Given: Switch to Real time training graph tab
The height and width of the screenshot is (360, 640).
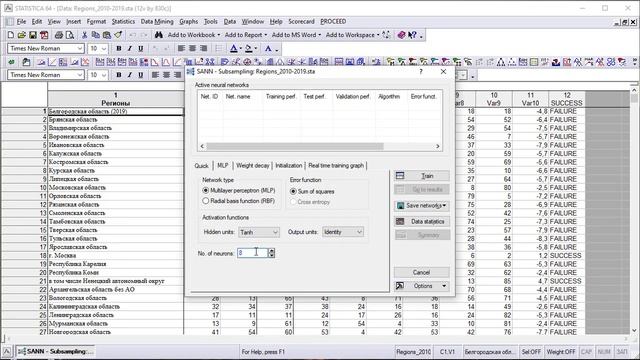Looking at the screenshot, I should [336, 165].
